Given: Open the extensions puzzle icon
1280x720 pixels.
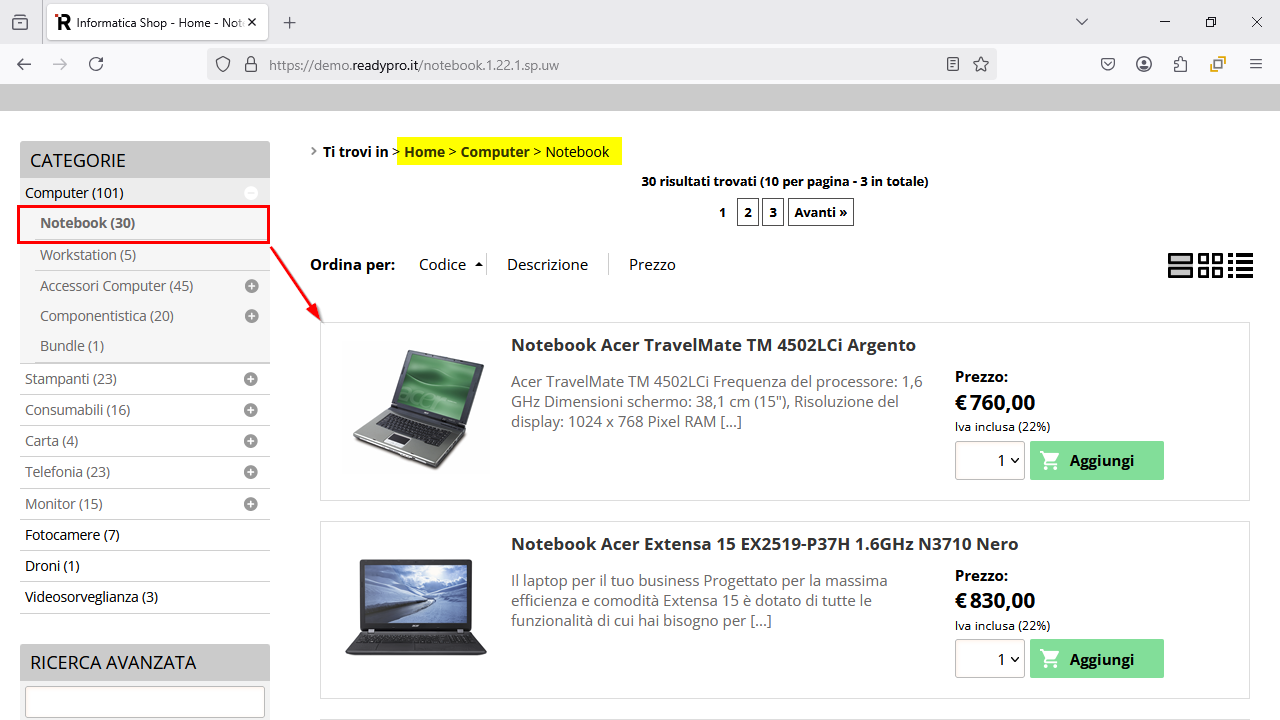Looking at the screenshot, I should pyautogui.click(x=1181, y=64).
